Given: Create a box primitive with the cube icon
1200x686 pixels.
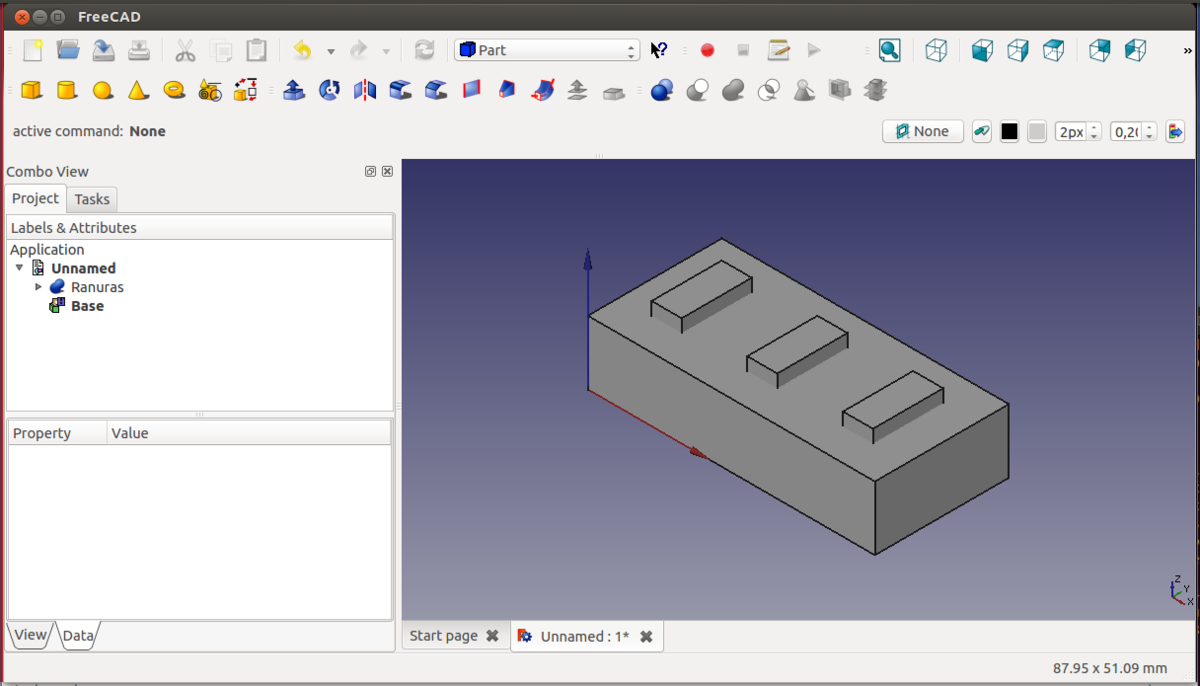Looking at the screenshot, I should 32,91.
